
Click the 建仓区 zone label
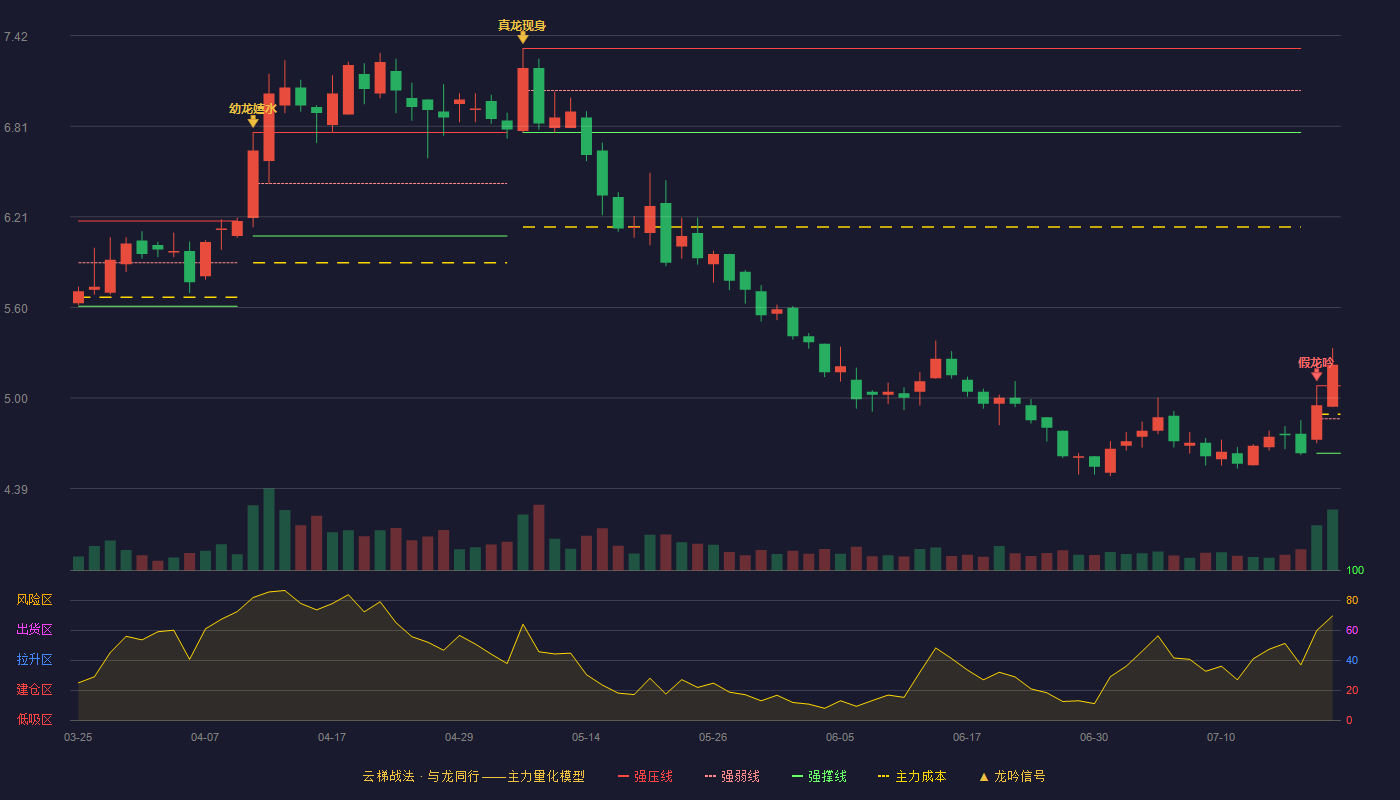34,690
